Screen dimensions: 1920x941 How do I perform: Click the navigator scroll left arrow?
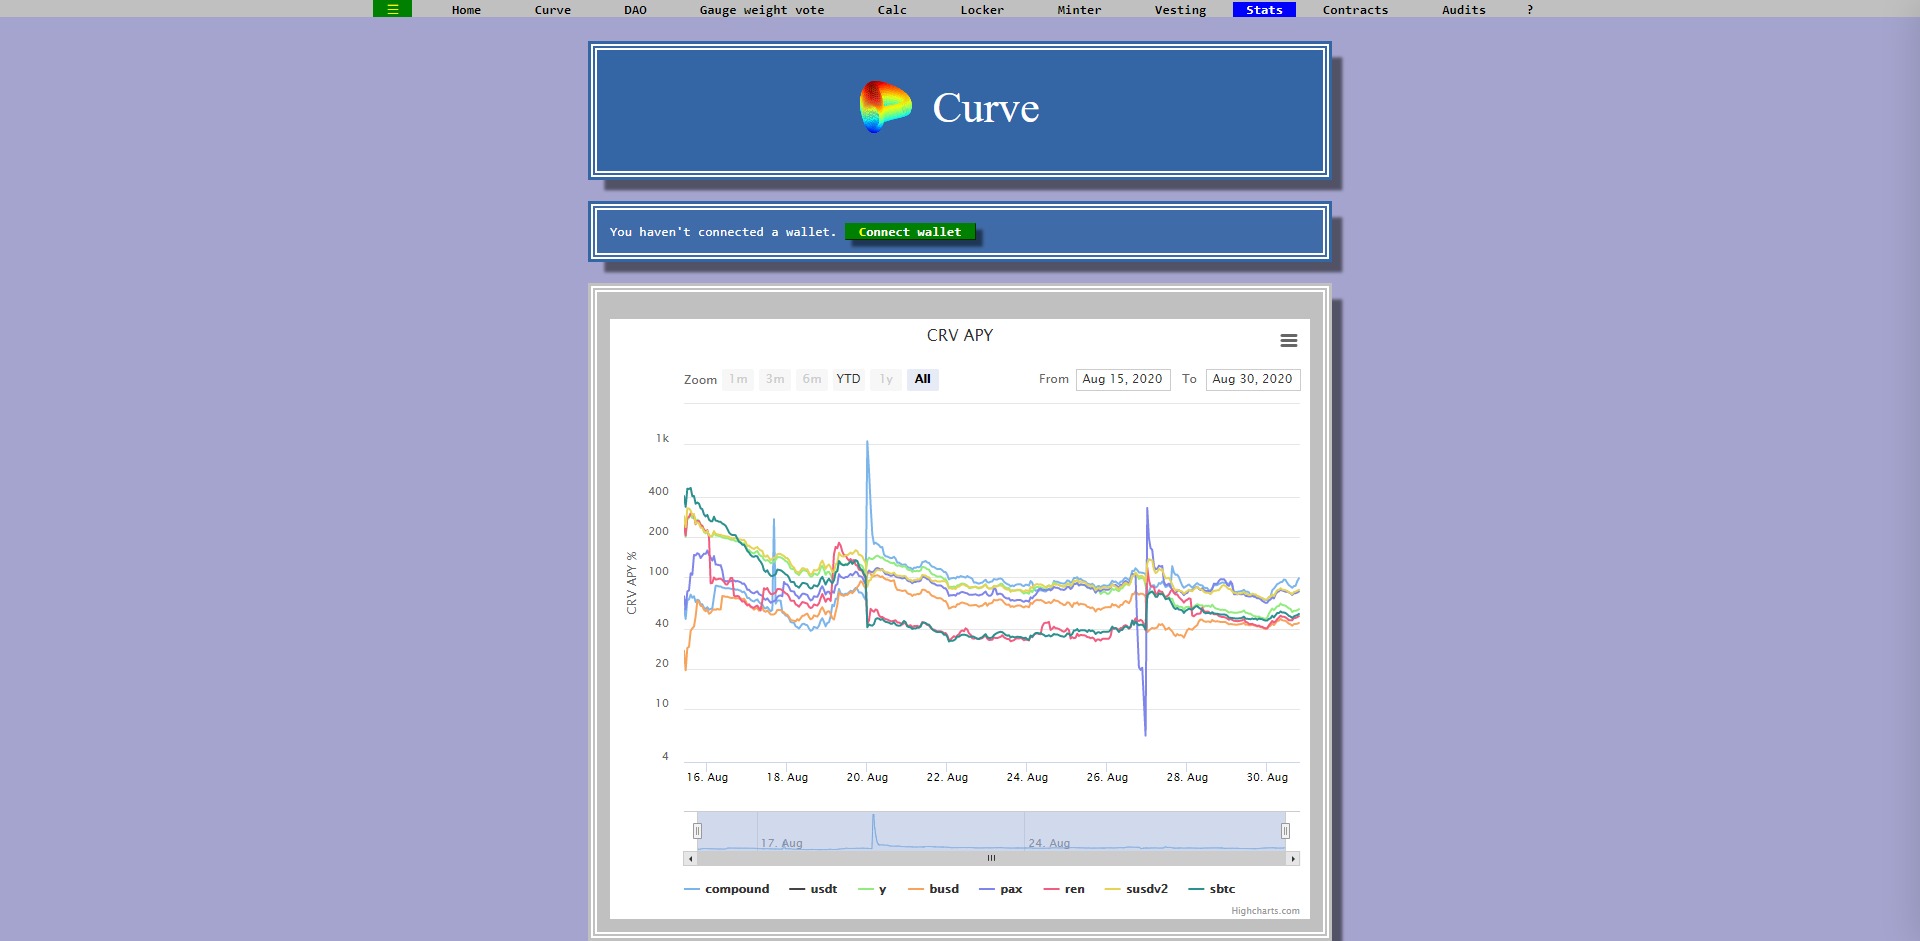click(x=690, y=858)
